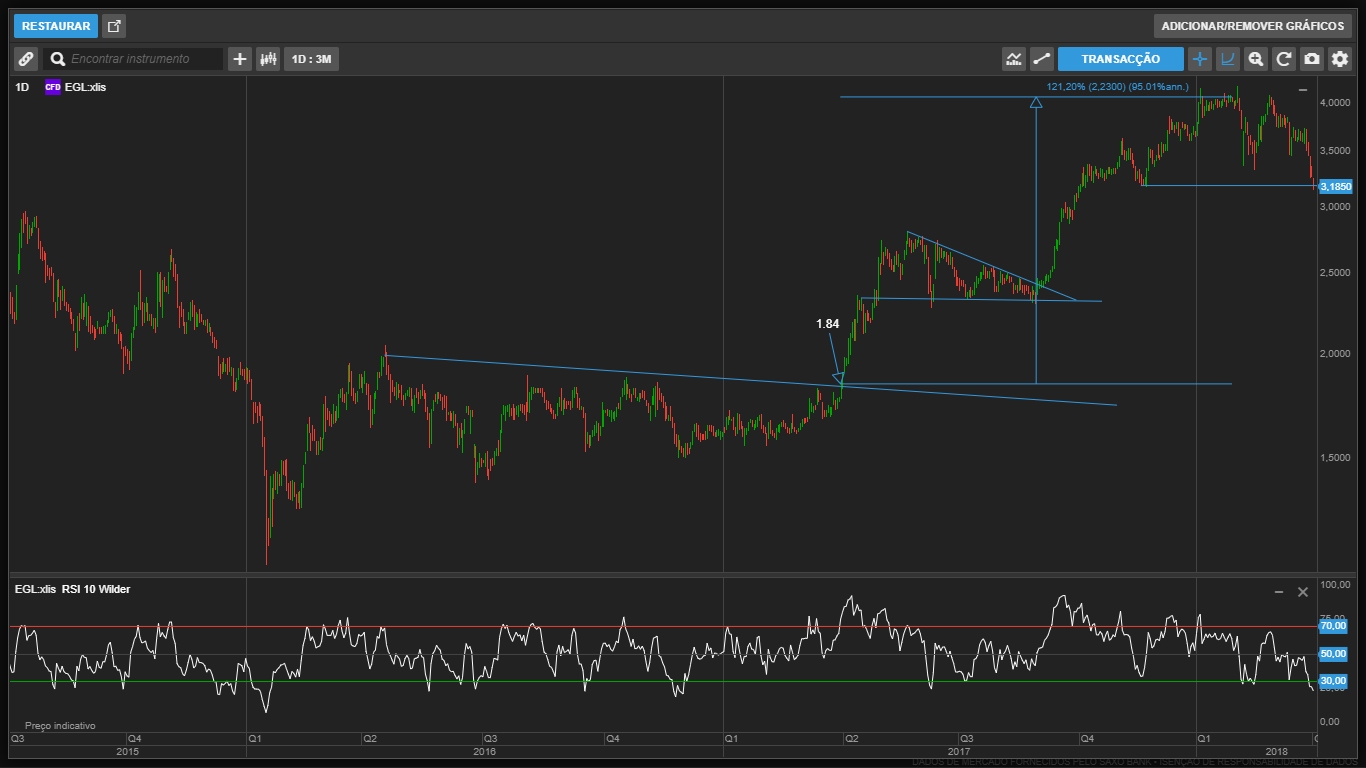Collapse the RSI 10 Wilder panel
1366x768 pixels.
coord(1279,592)
